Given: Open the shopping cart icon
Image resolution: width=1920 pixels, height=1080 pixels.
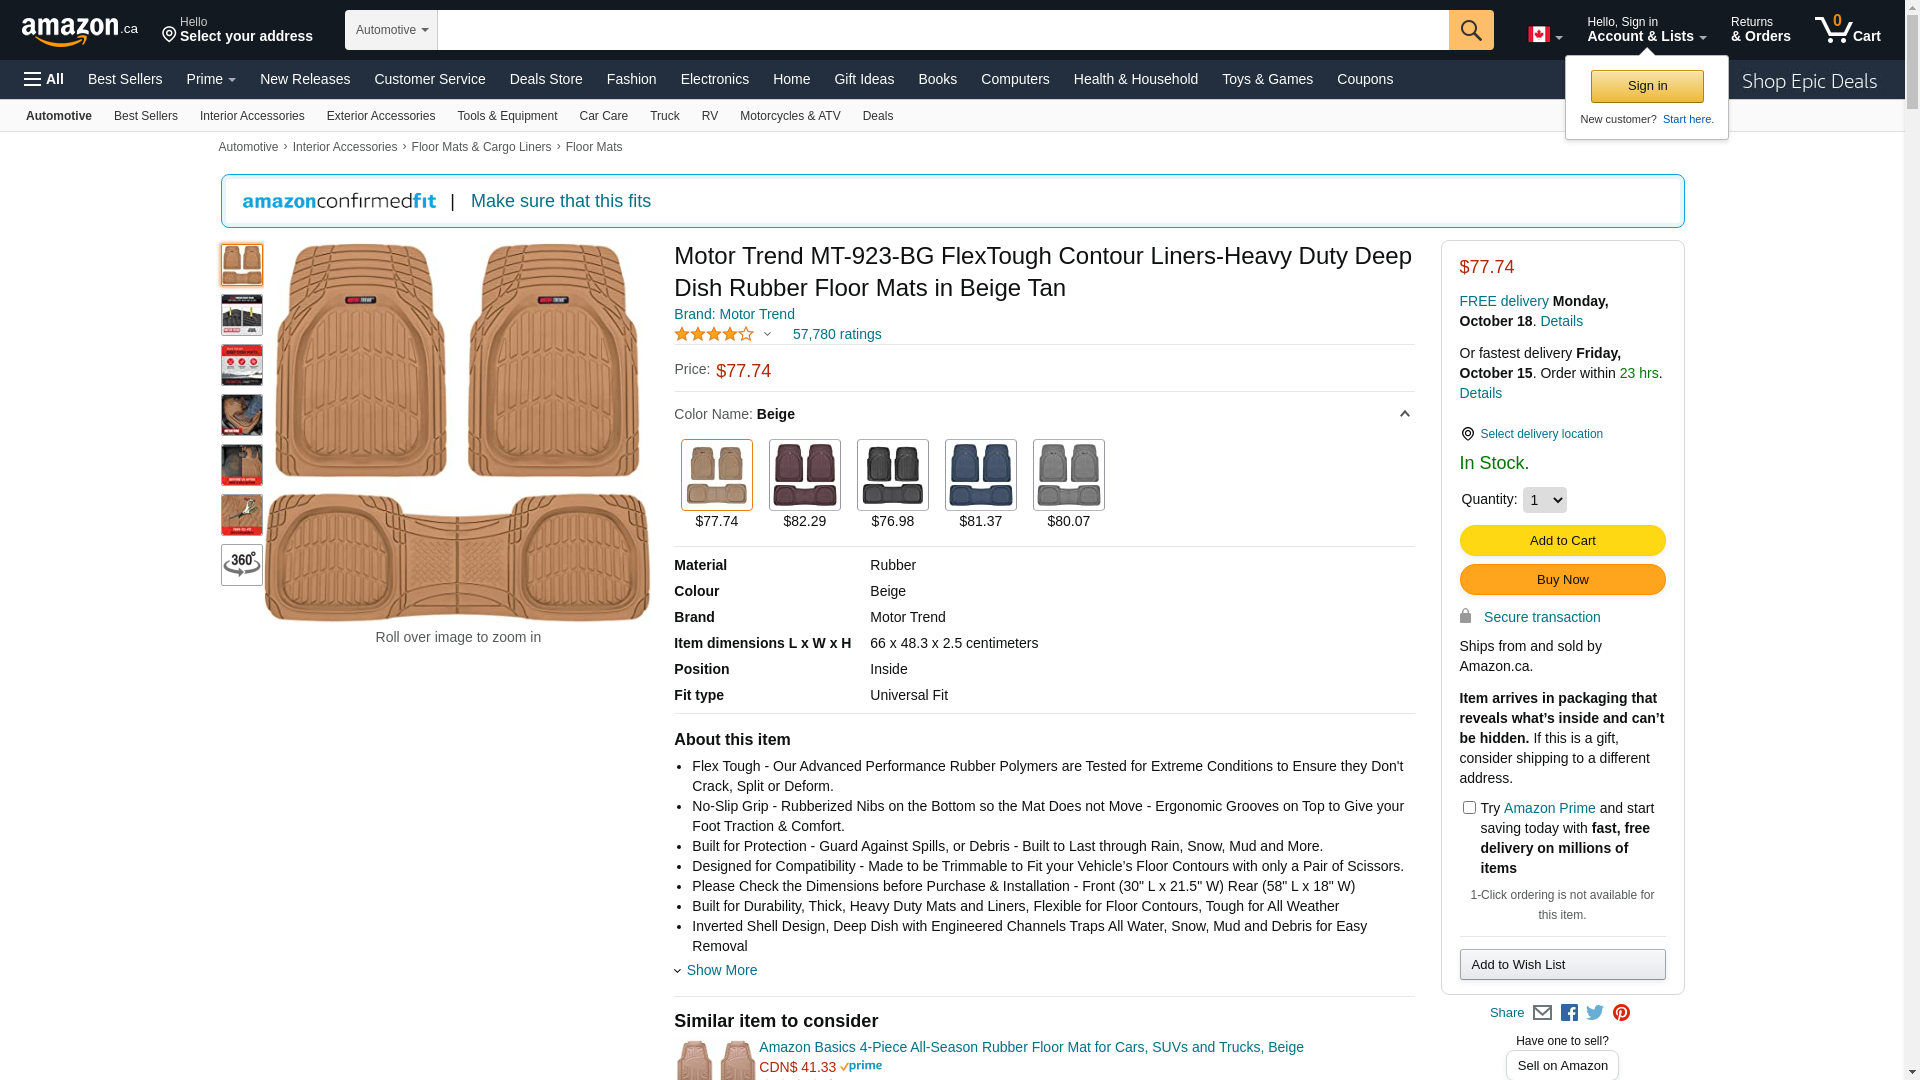Looking at the screenshot, I should coord(1846,30).
